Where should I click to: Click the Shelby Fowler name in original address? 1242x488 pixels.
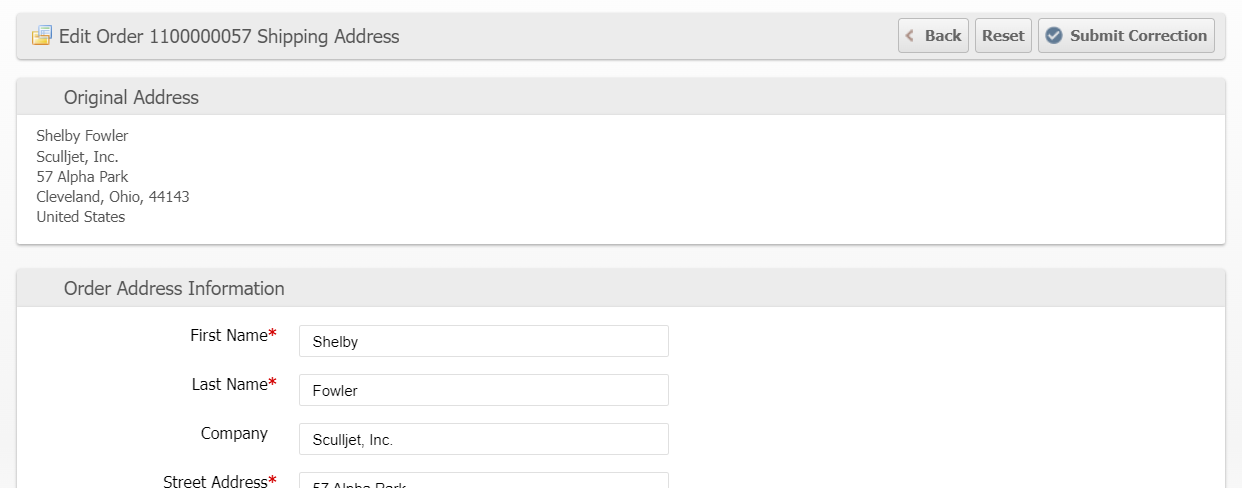point(82,135)
